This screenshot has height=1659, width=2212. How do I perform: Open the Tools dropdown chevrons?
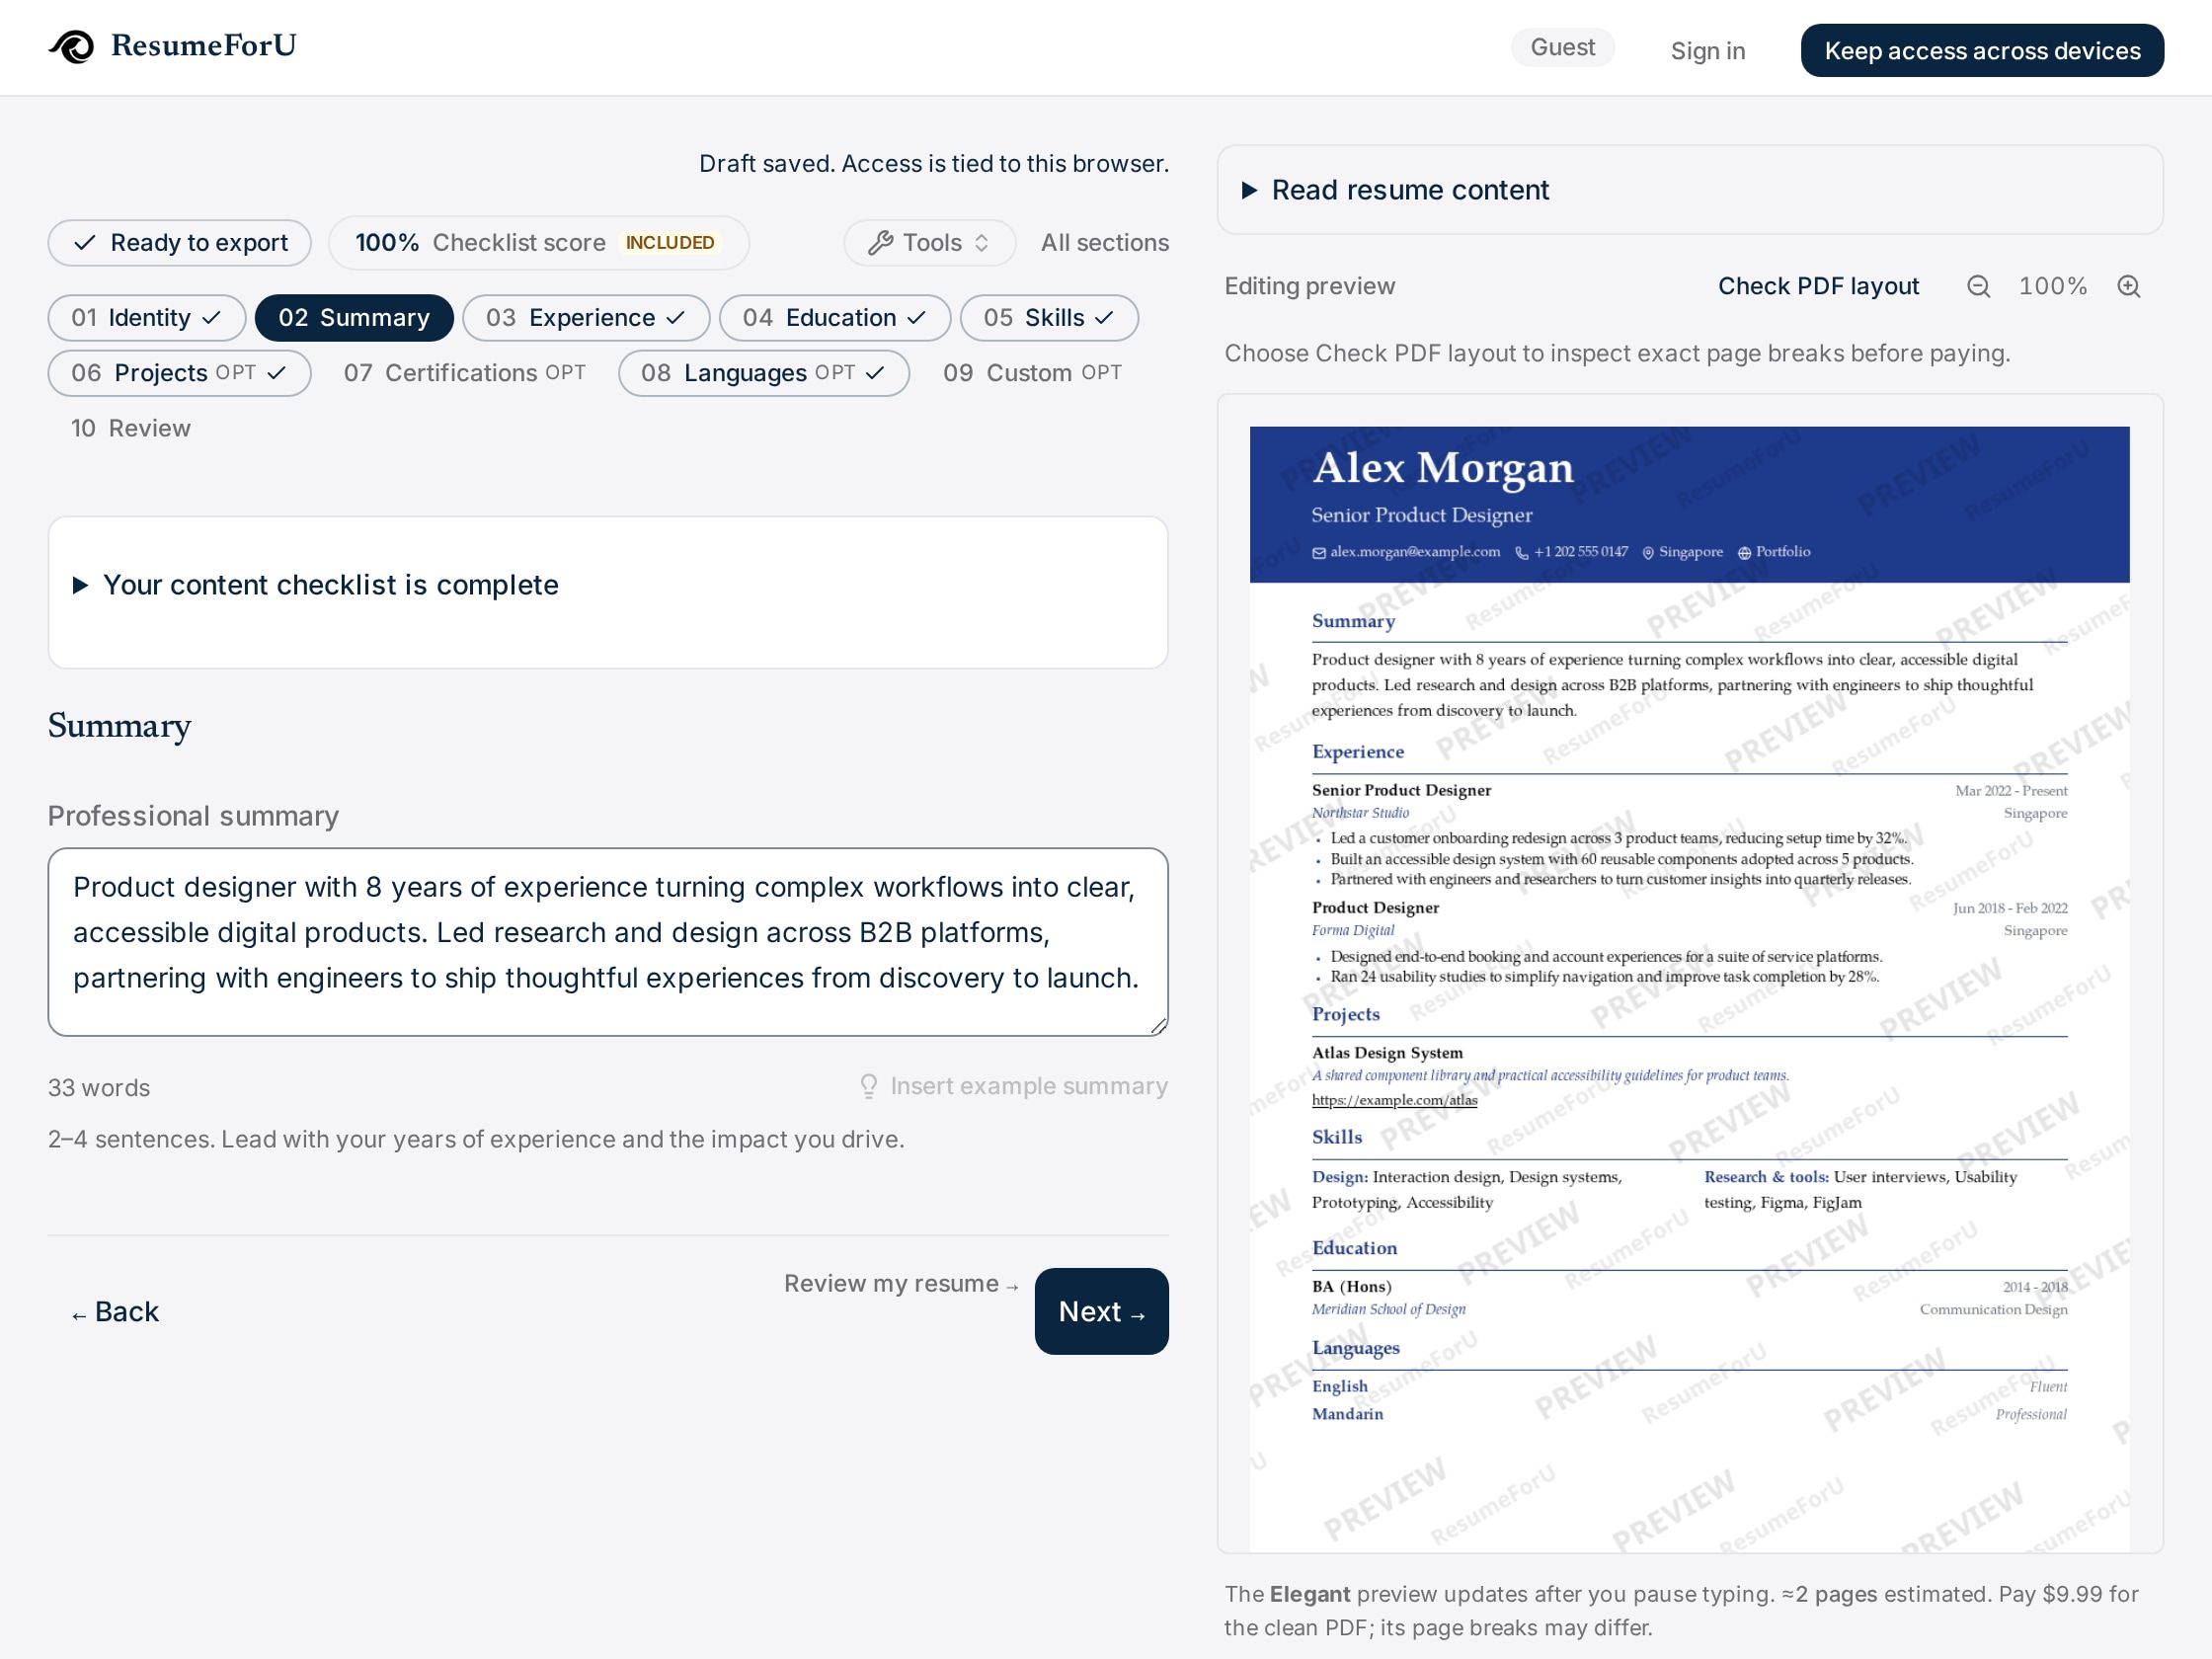pyautogui.click(x=981, y=243)
